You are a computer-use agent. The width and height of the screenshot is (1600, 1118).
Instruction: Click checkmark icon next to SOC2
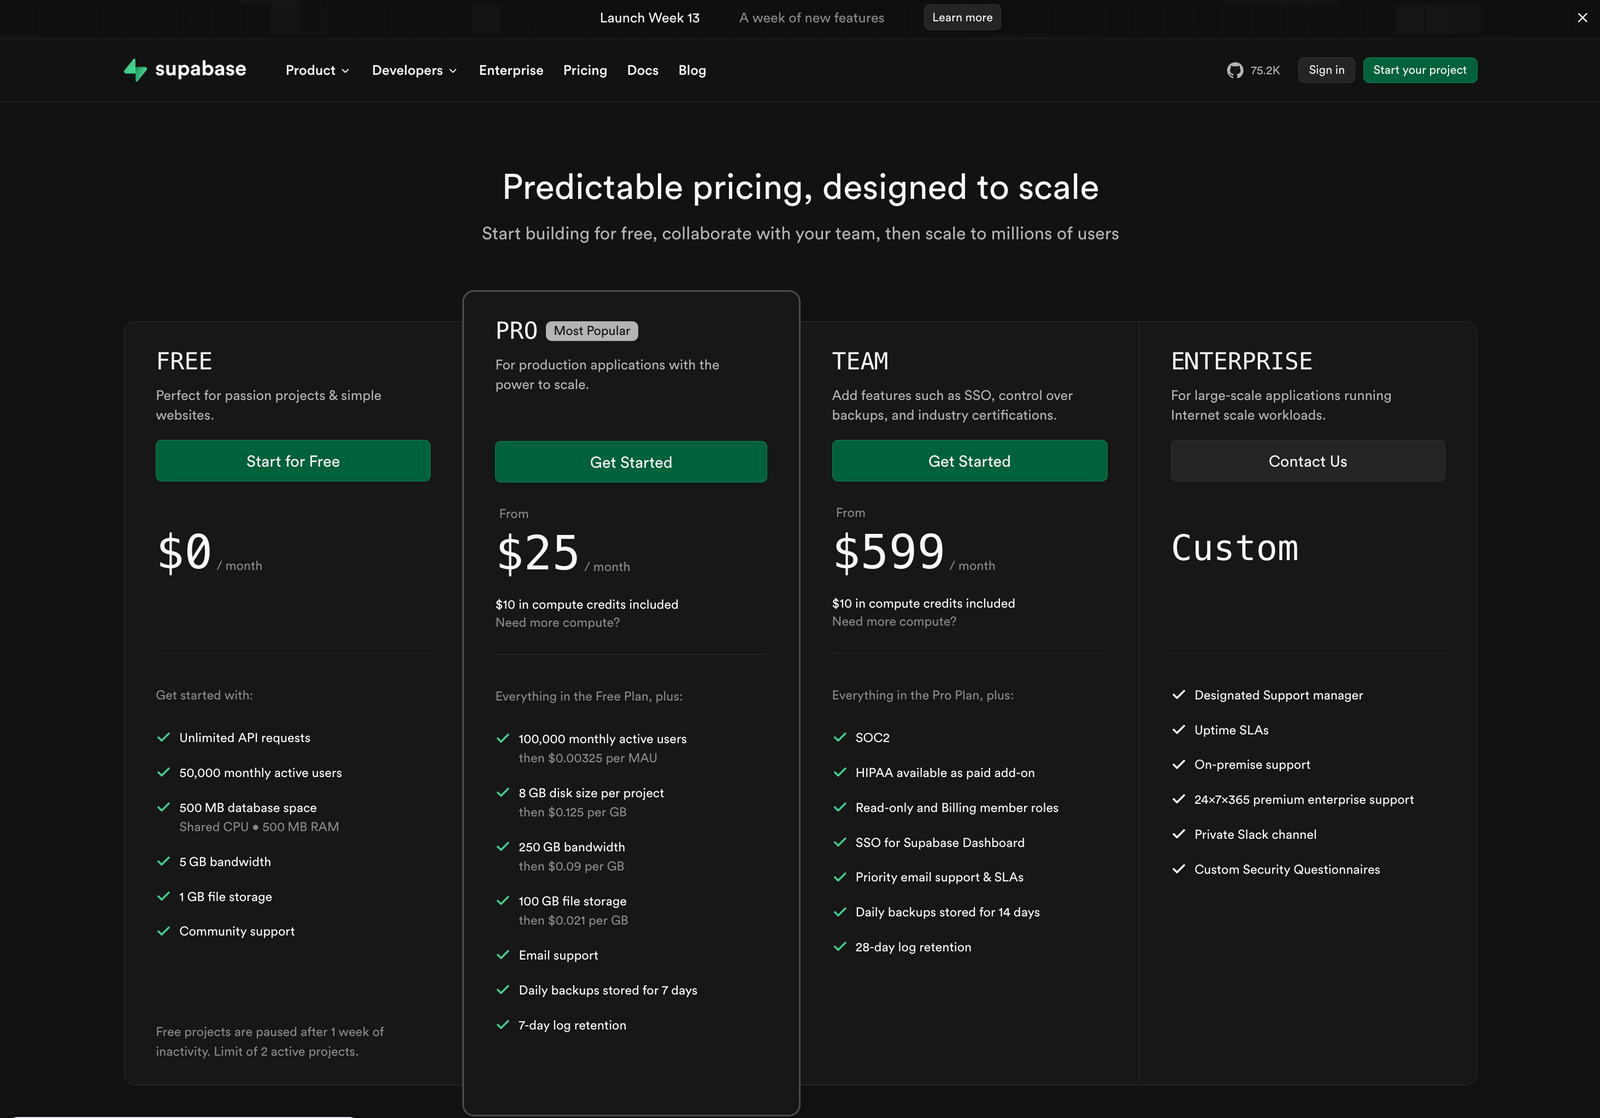840,738
